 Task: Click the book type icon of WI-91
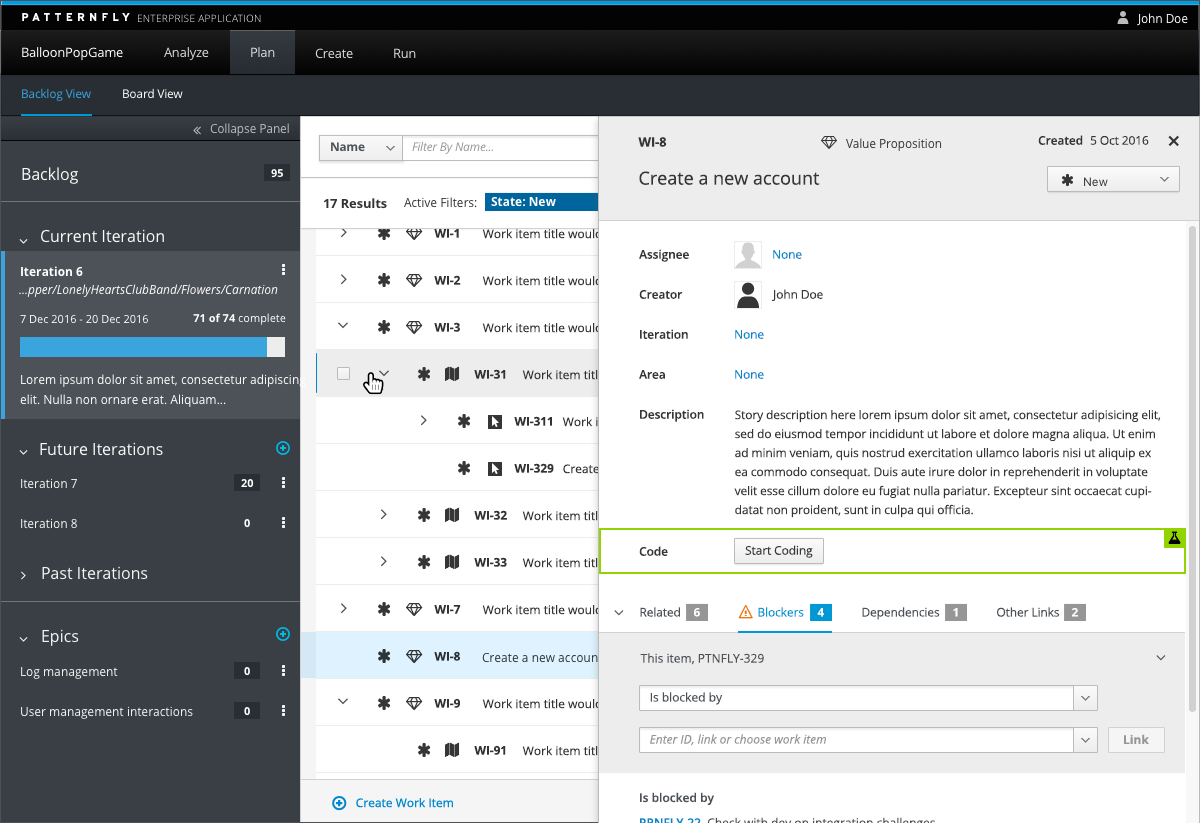coord(452,750)
